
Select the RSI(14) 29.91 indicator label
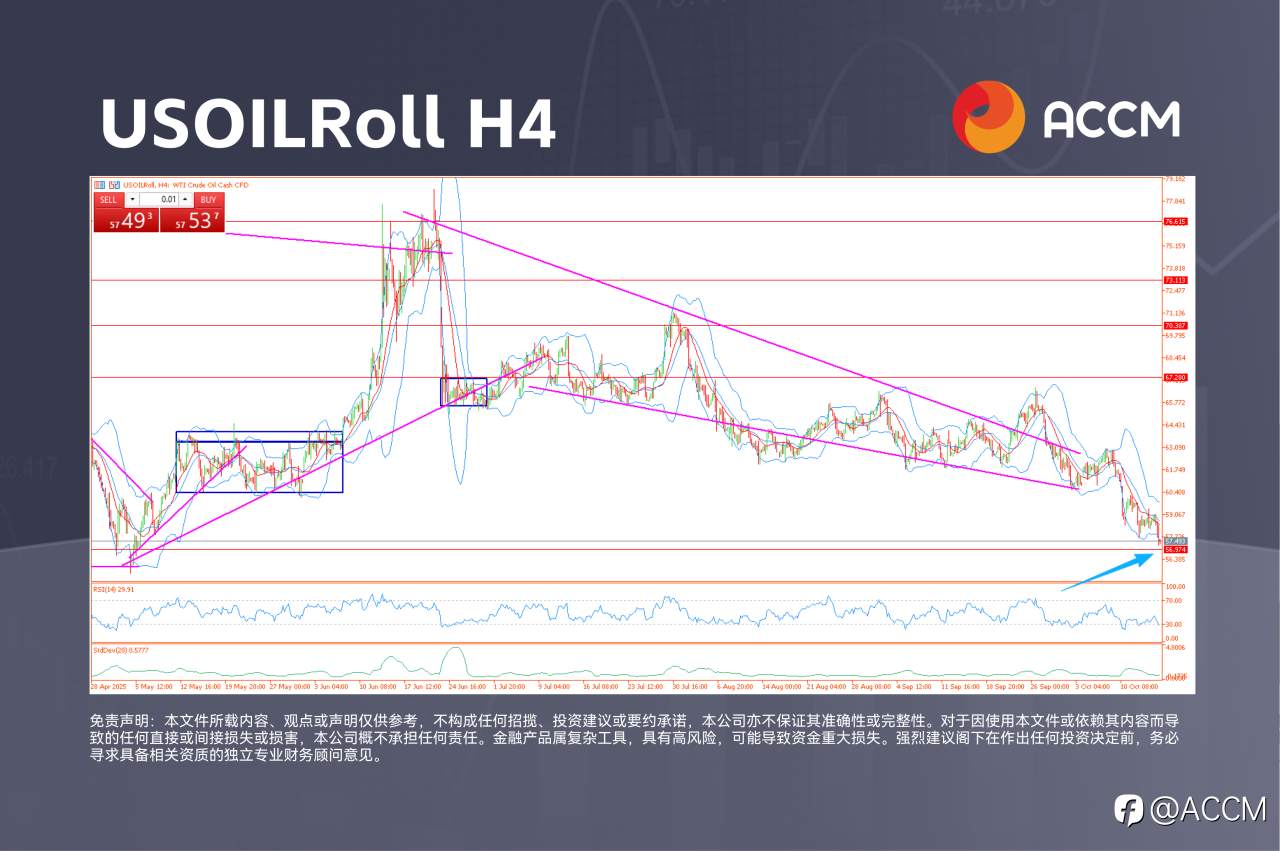(x=115, y=590)
